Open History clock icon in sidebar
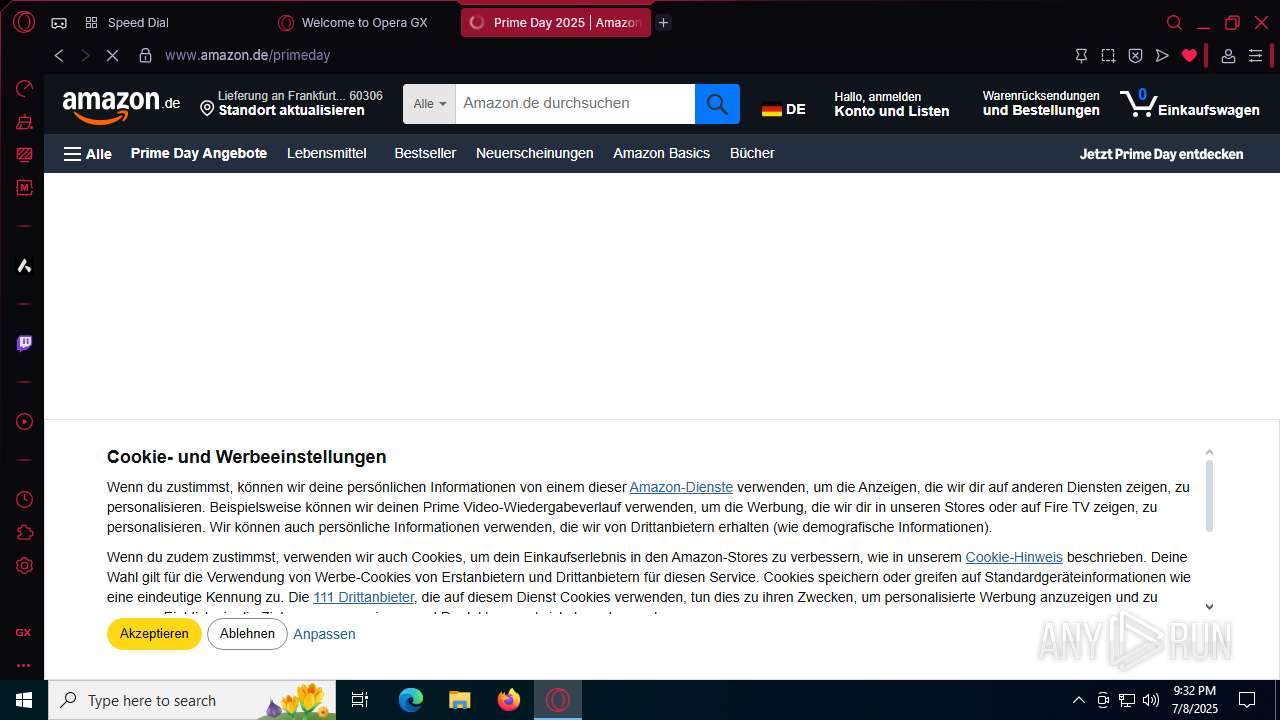 tap(24, 499)
